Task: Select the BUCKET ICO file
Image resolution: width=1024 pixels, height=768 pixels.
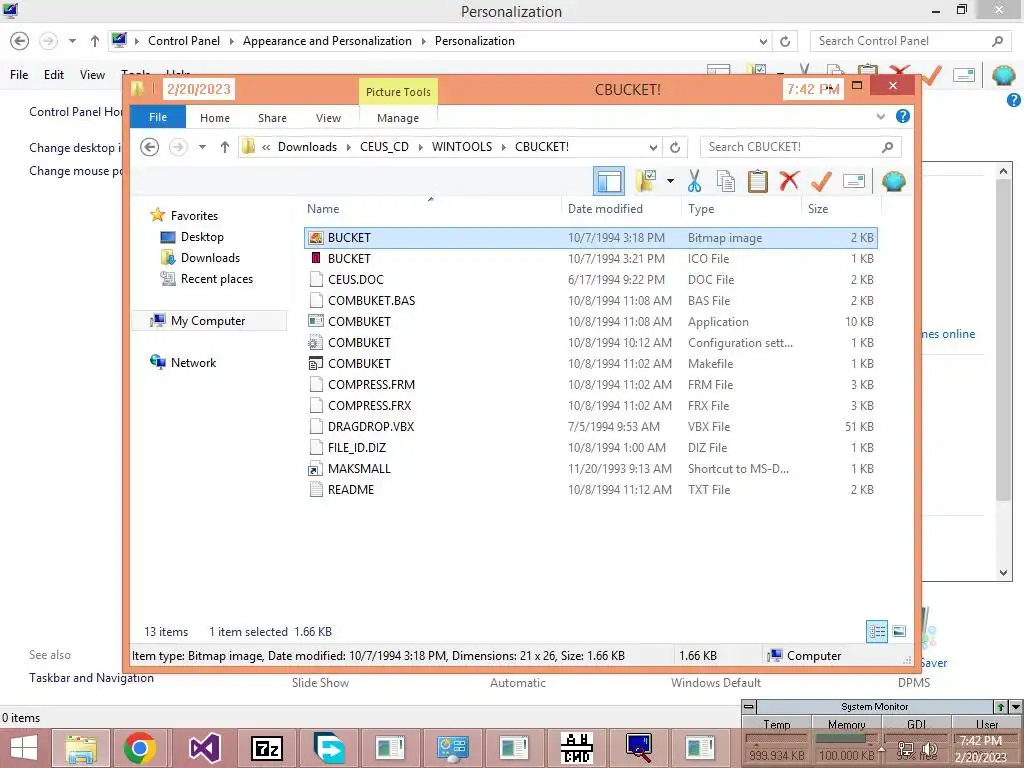Action: click(x=590, y=259)
